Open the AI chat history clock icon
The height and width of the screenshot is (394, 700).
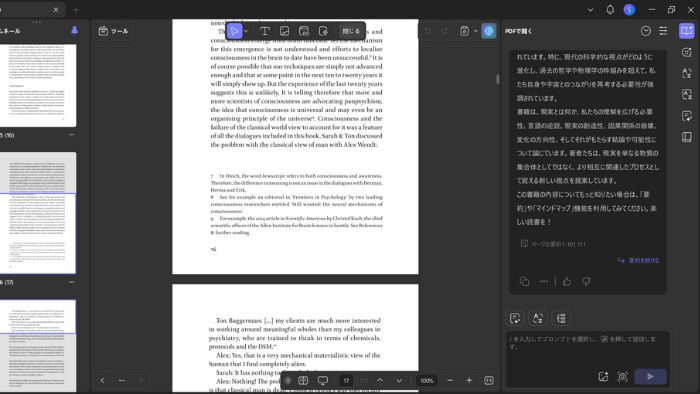click(x=646, y=31)
